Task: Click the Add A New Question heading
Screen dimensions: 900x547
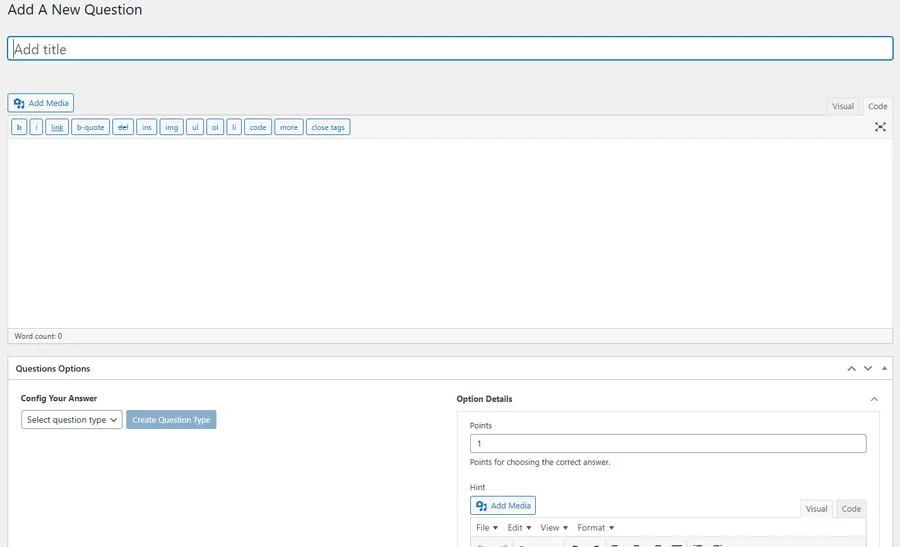Action: pos(75,10)
